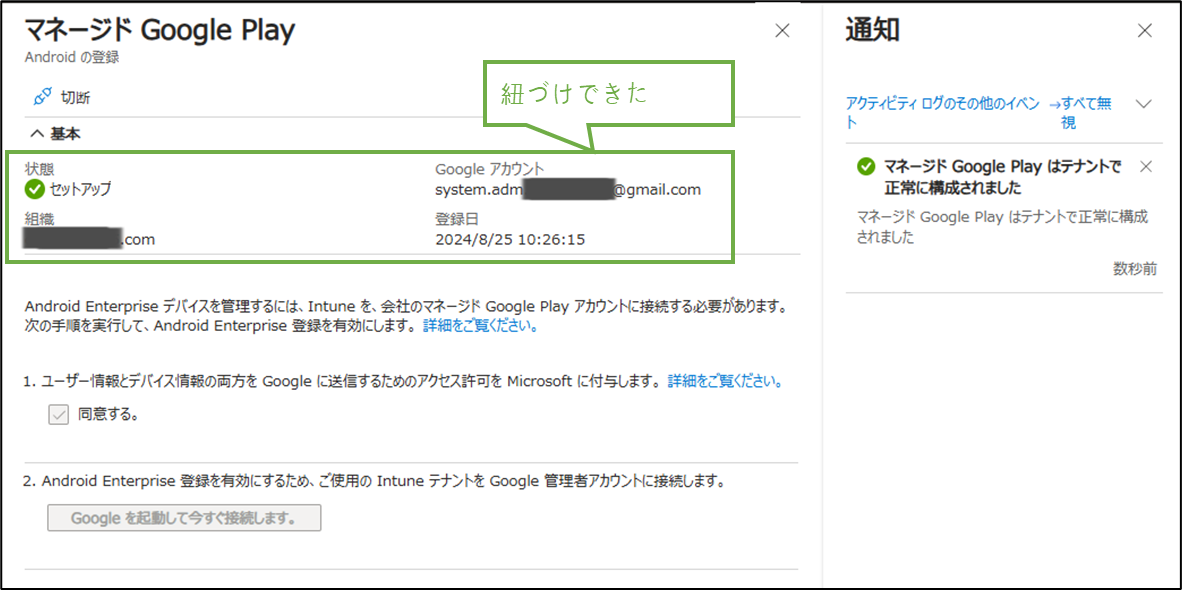
Task: Click the green success icon in notification
Action: pos(866,167)
